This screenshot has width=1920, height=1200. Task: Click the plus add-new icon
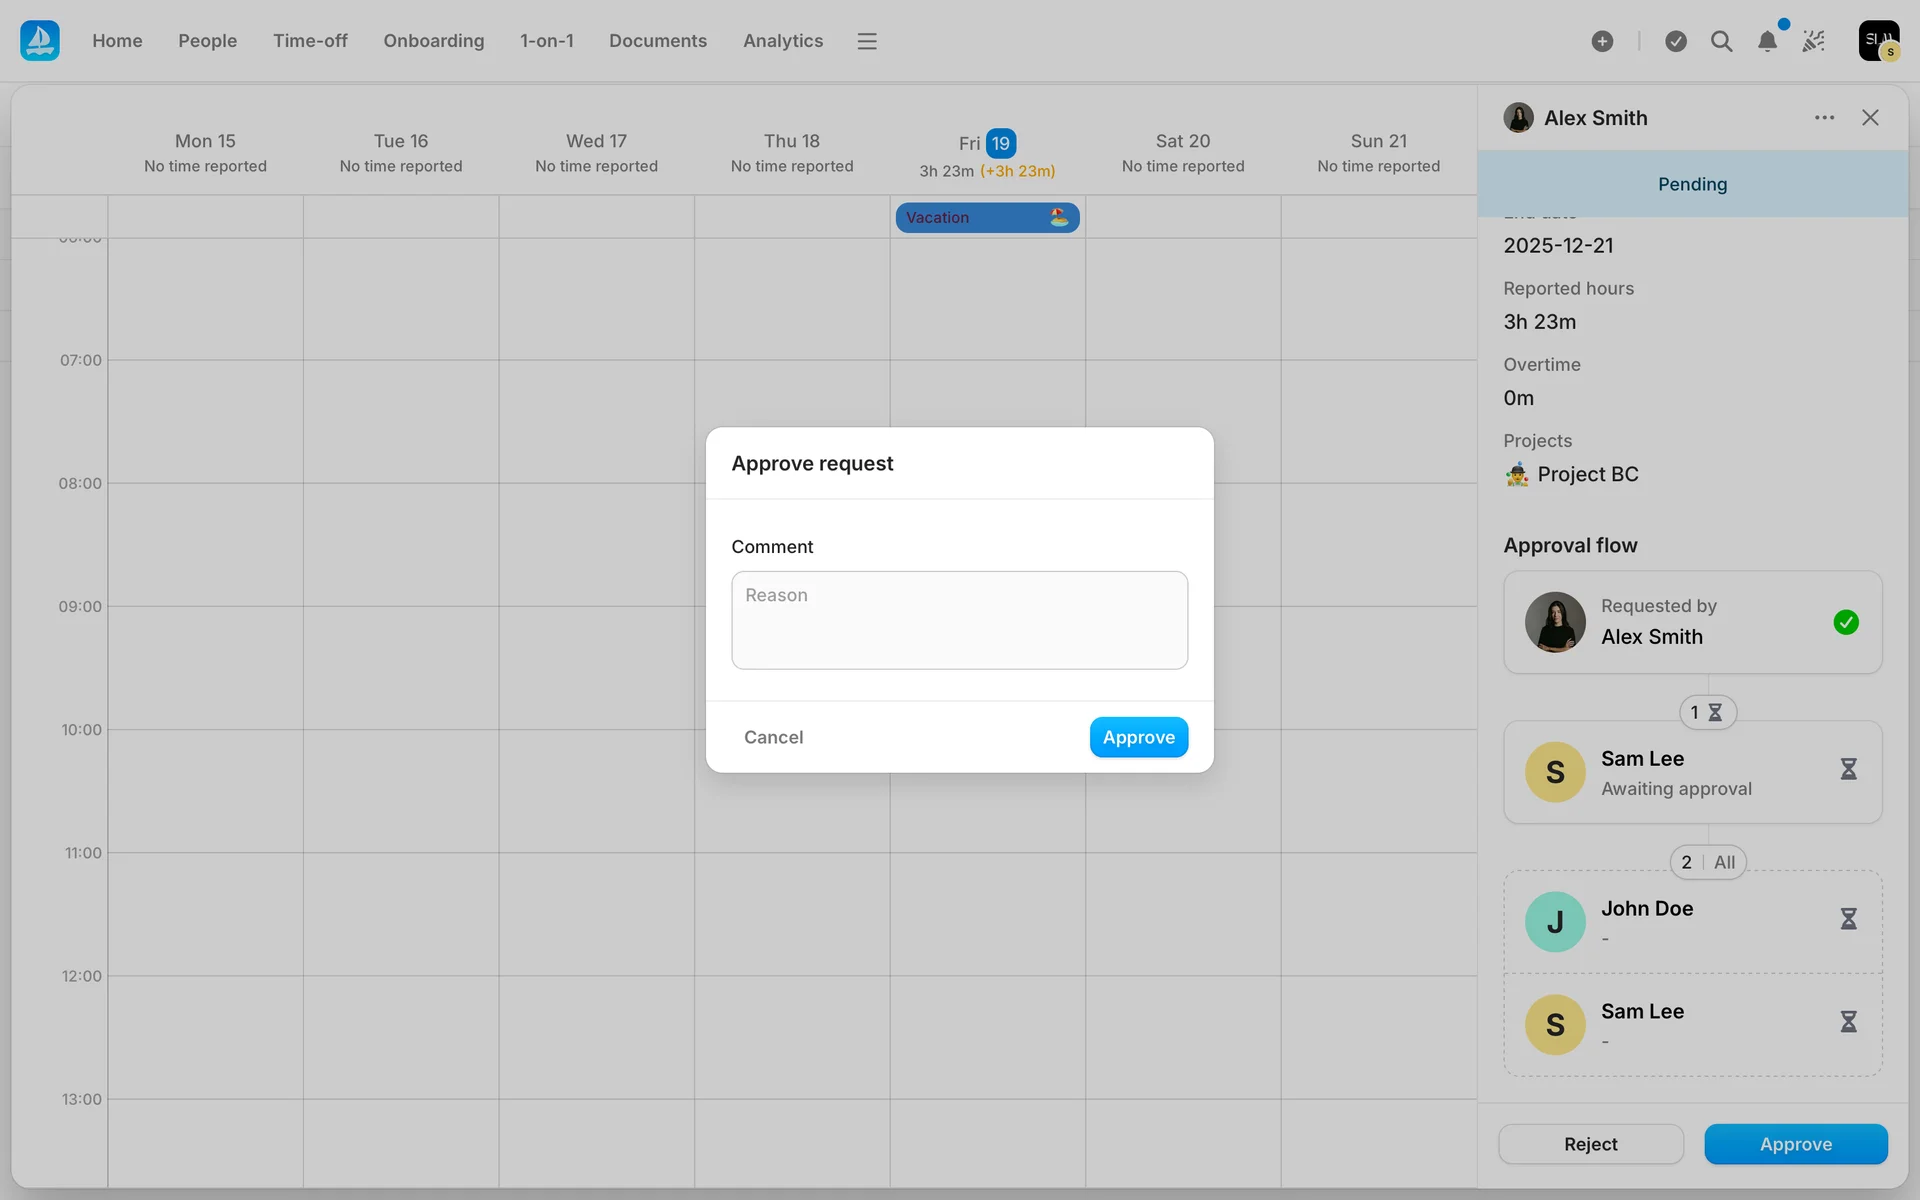click(x=1602, y=41)
